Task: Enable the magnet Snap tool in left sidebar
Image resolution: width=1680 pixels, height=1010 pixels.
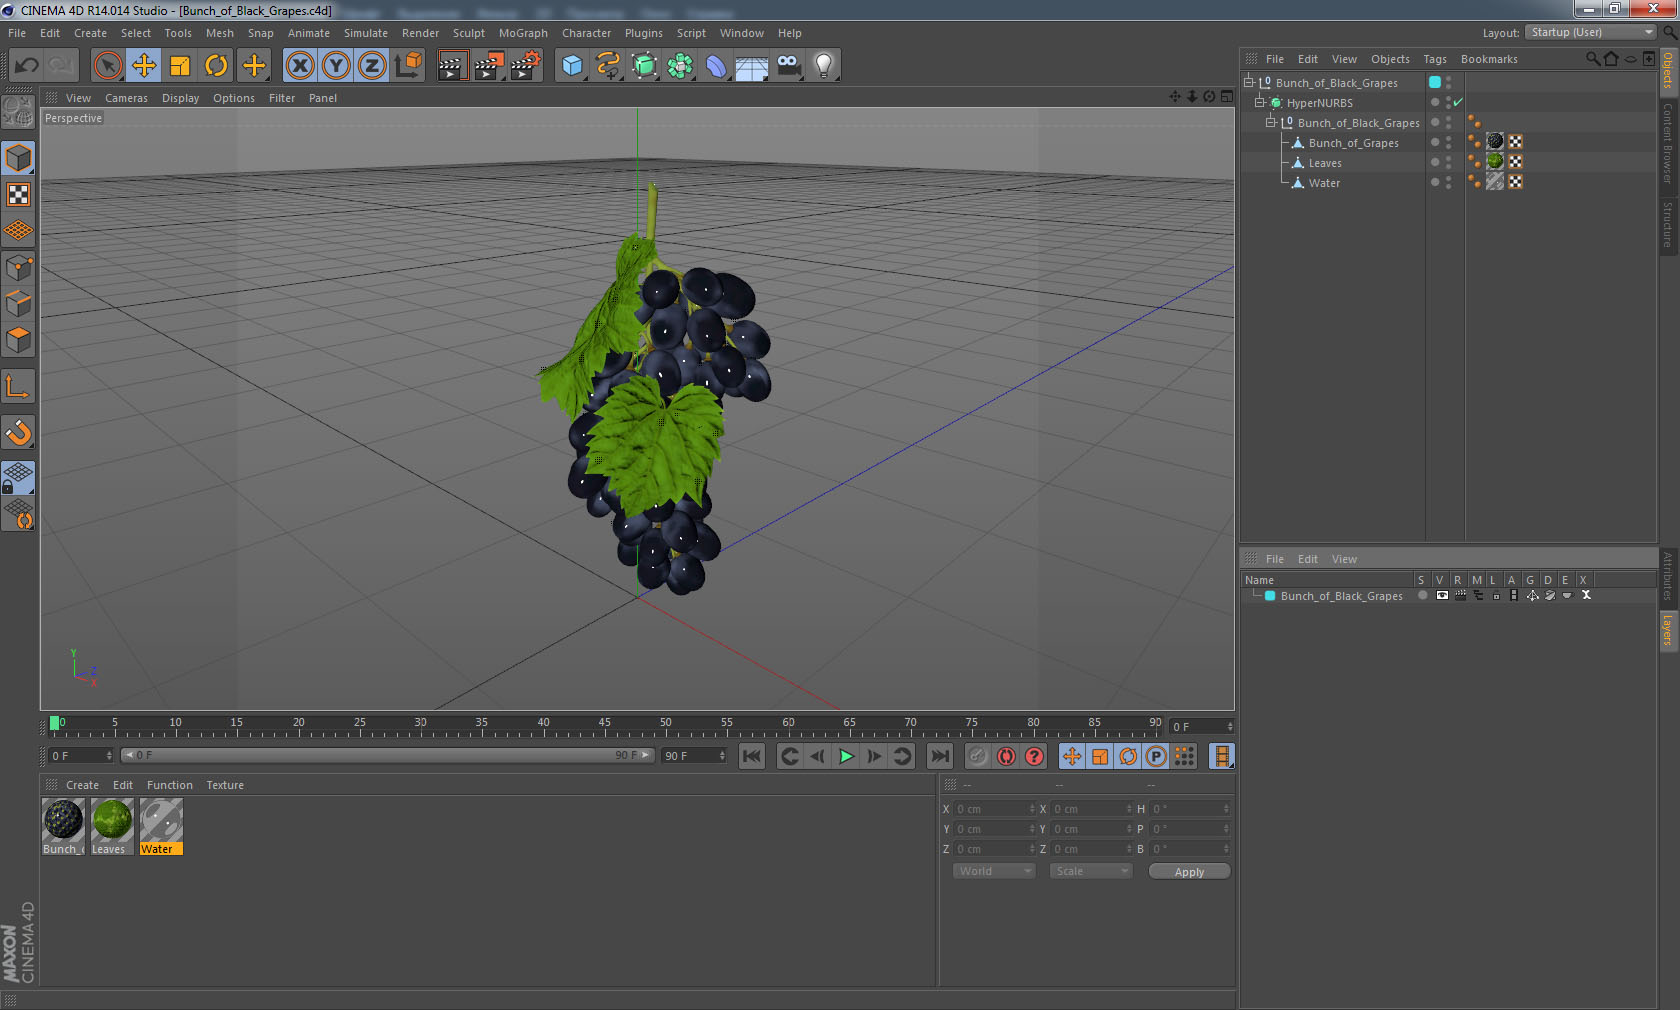Action: click(18, 433)
